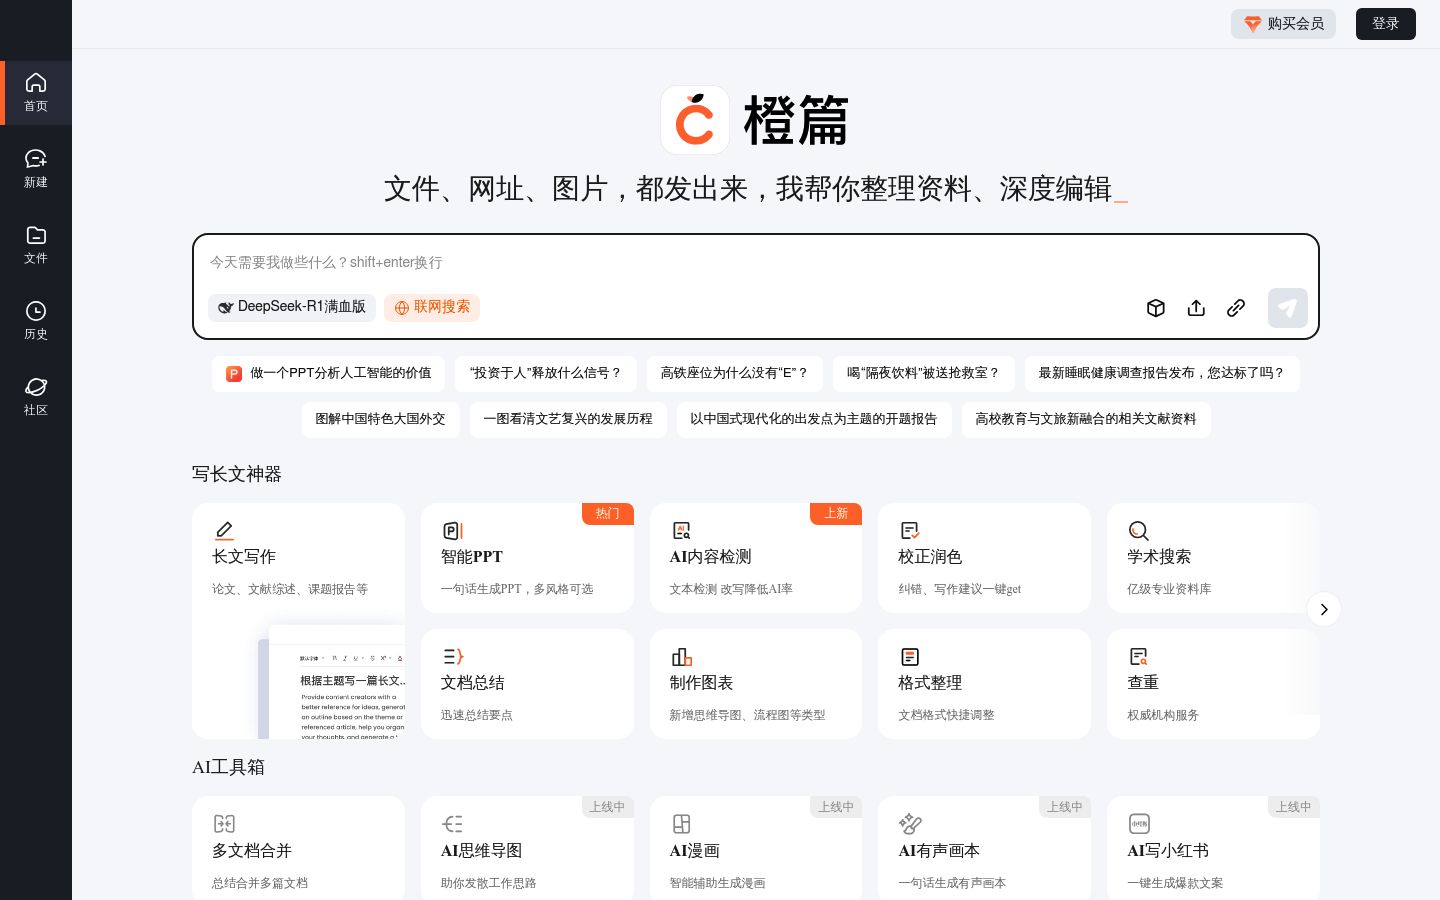Image resolution: width=1440 pixels, height=900 pixels.
Task: Open the 制作图表 card
Action: (x=756, y=684)
